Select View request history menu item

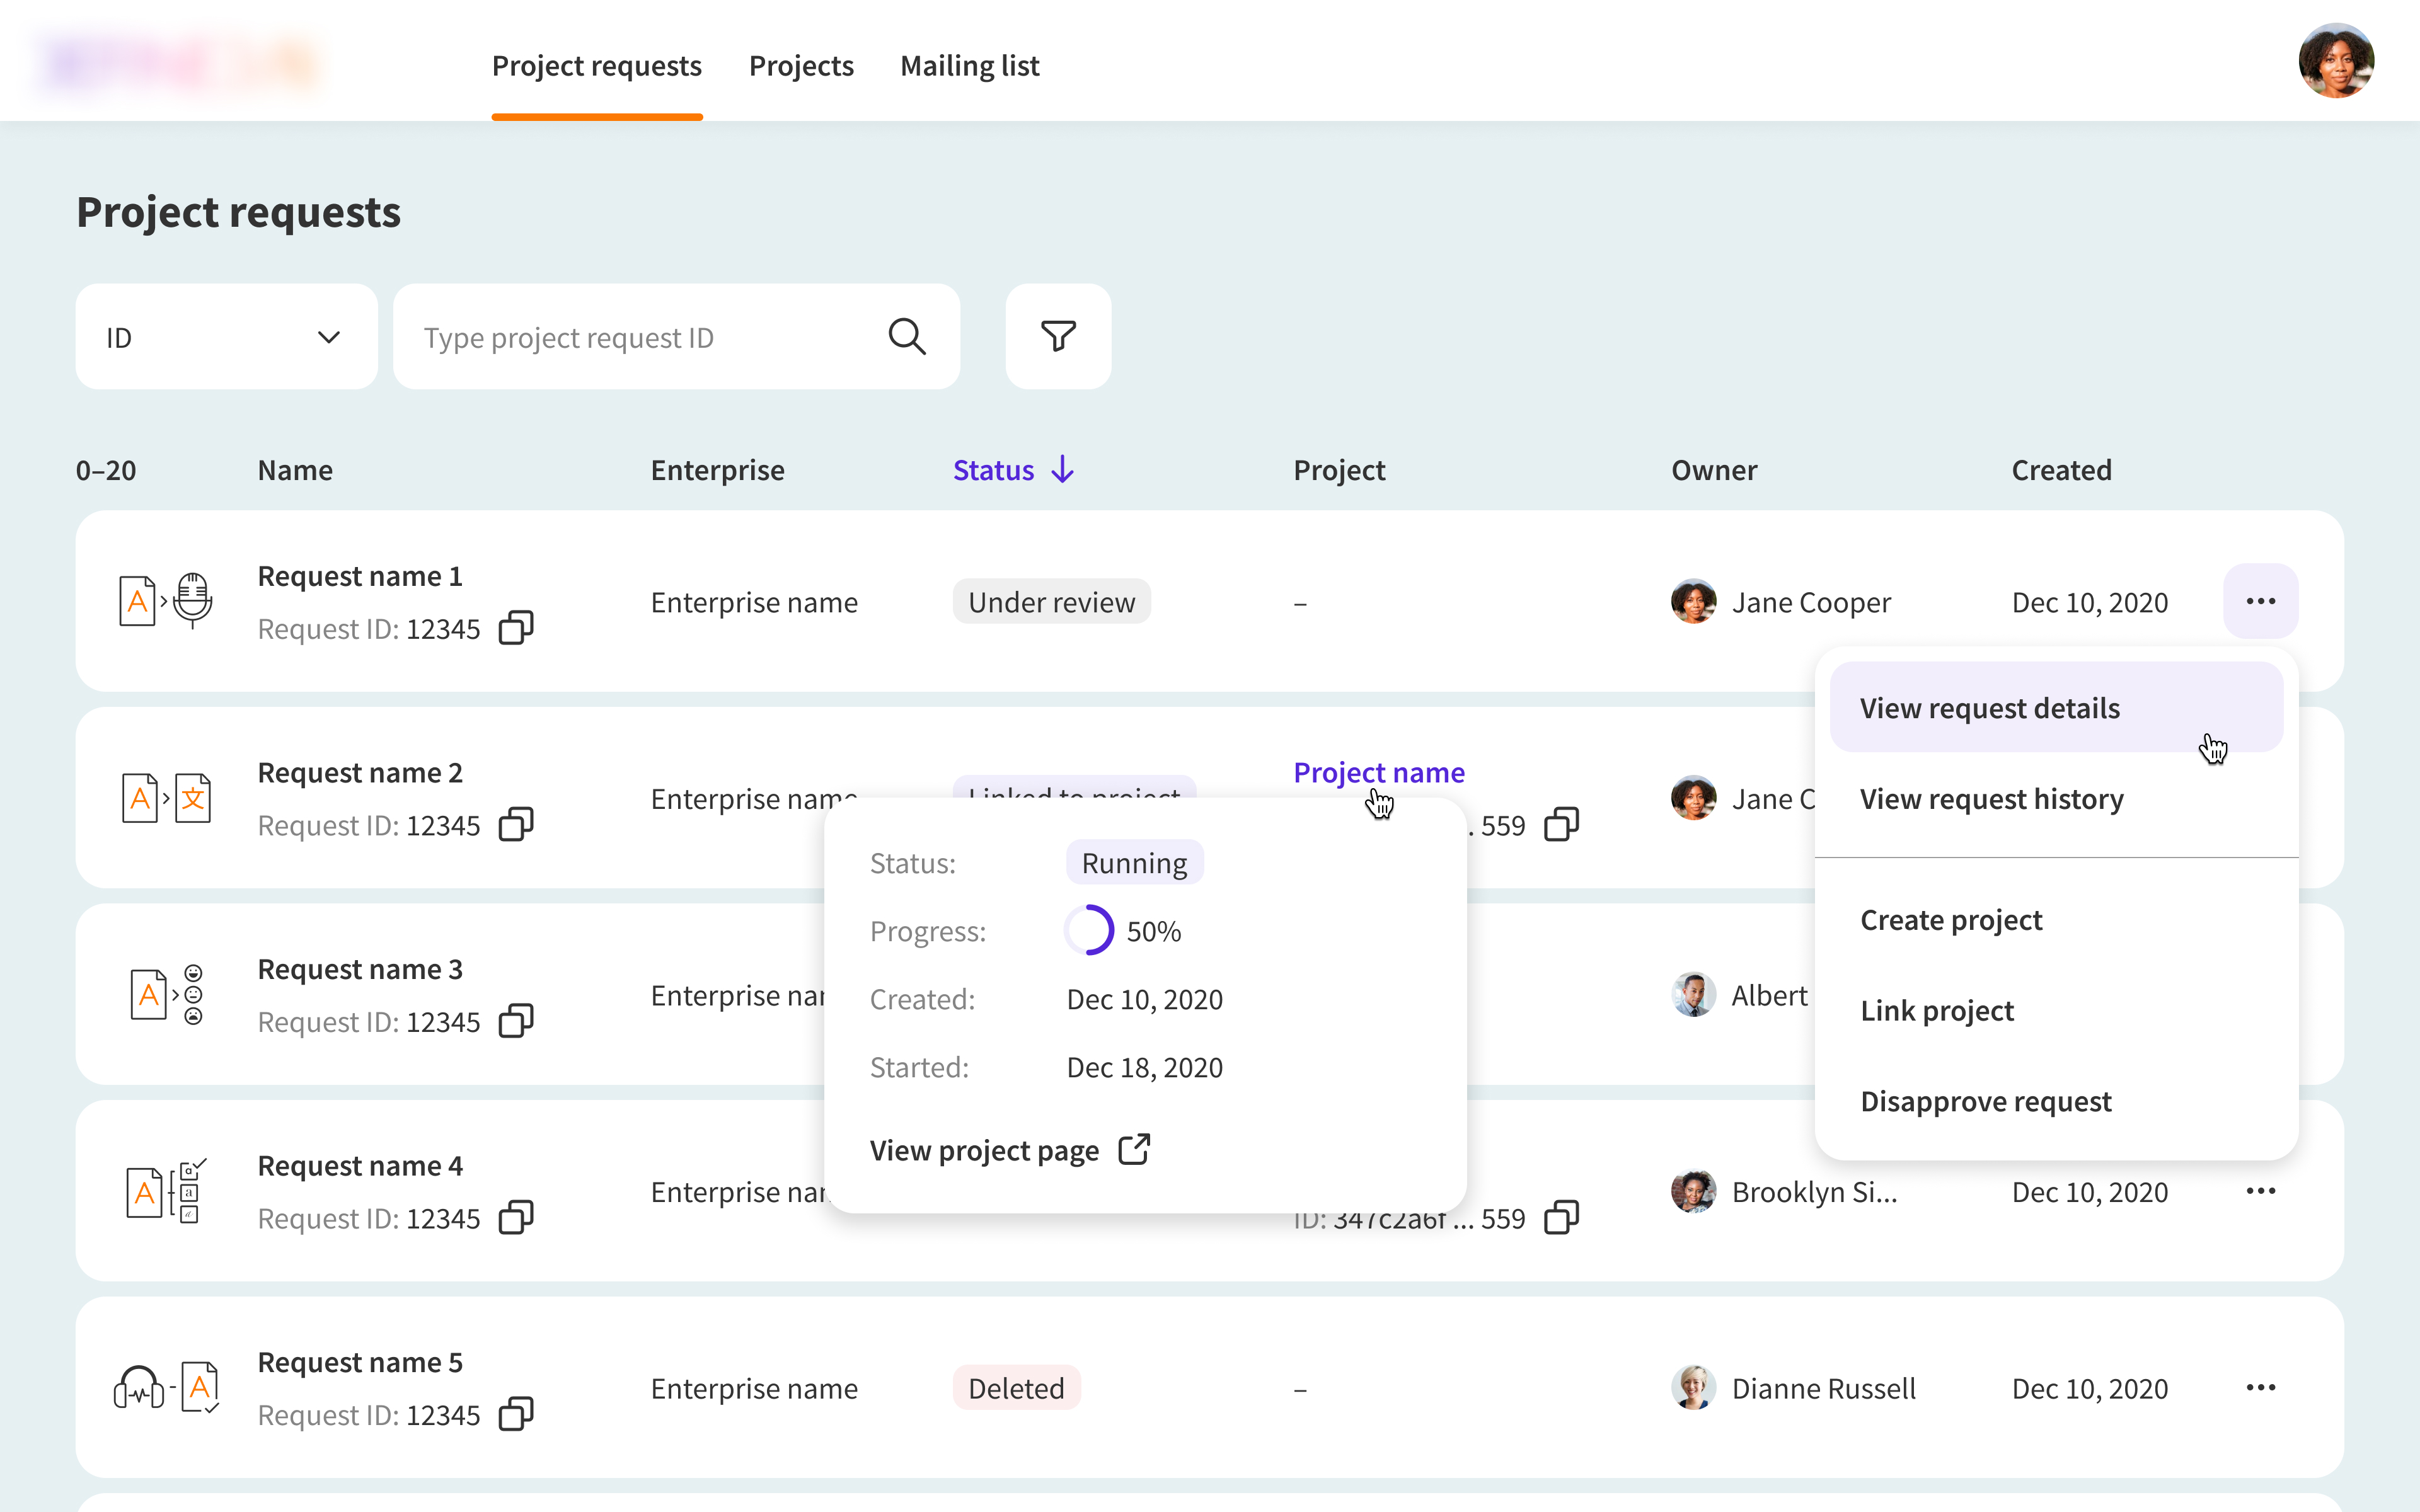click(1991, 799)
